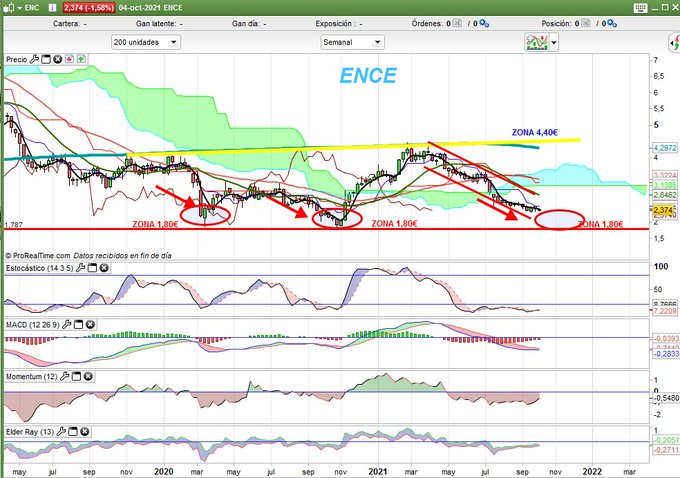The image size is (680, 478).
Task: Open Momentum indicator settings wrench
Action: tap(65, 377)
